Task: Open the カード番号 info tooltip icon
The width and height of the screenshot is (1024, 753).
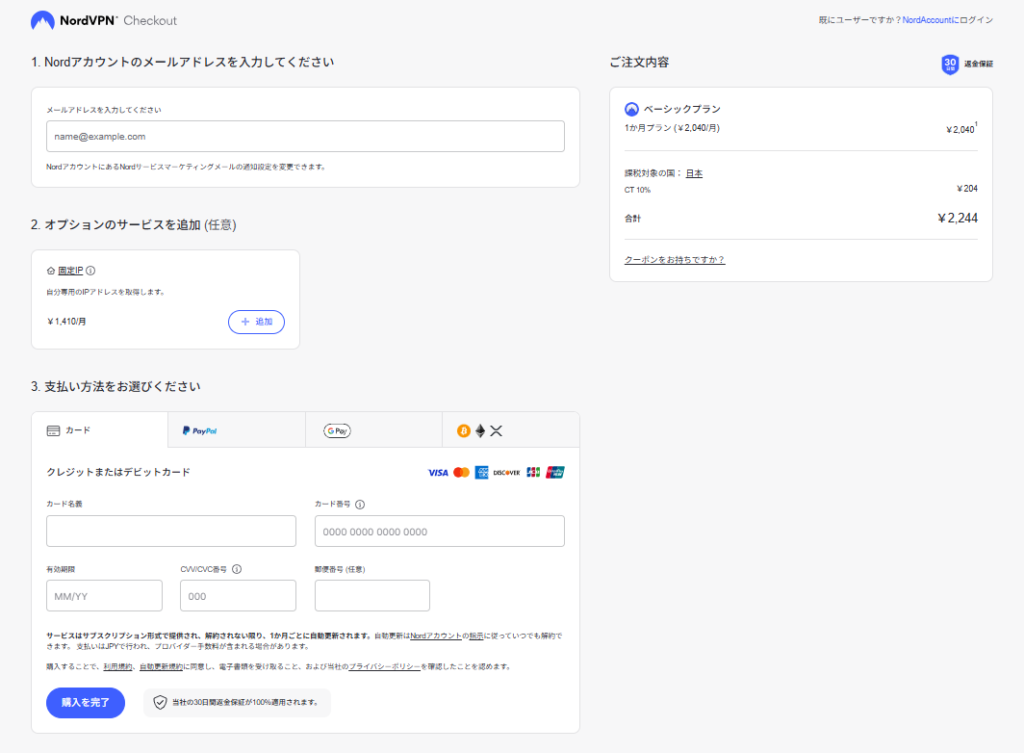Action: tap(362, 504)
